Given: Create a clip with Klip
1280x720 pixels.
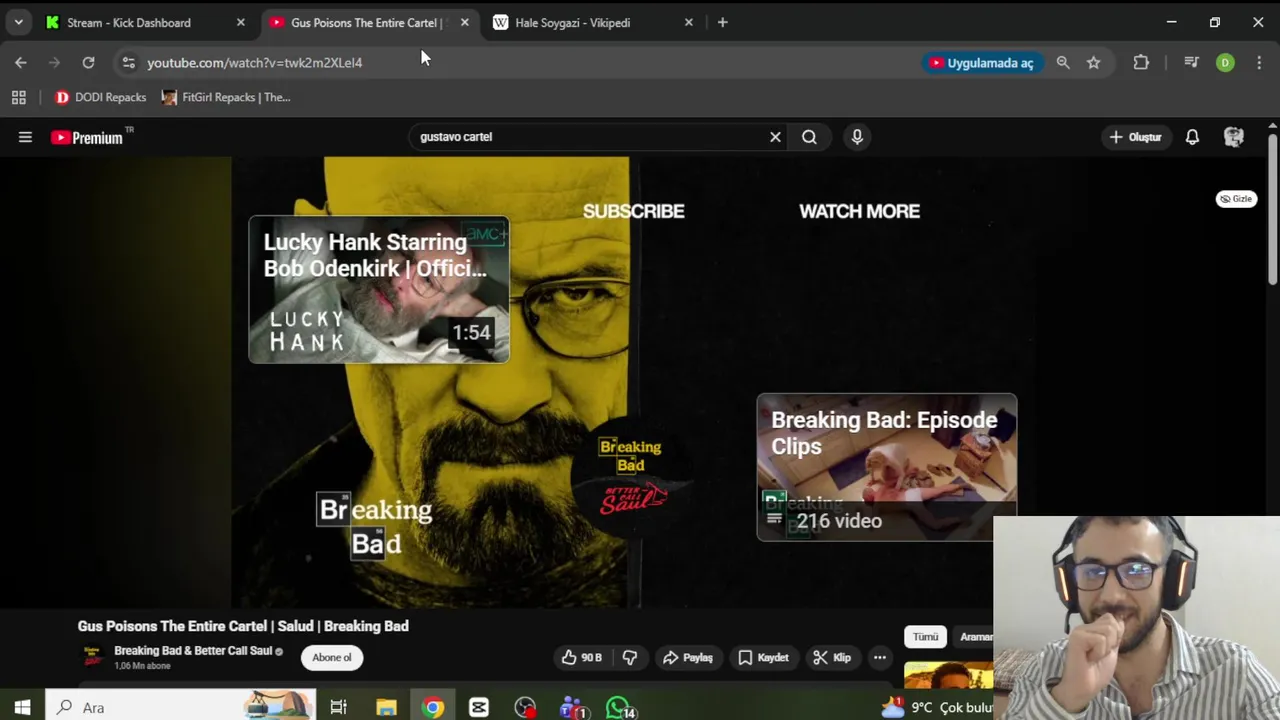Looking at the screenshot, I should click(832, 657).
